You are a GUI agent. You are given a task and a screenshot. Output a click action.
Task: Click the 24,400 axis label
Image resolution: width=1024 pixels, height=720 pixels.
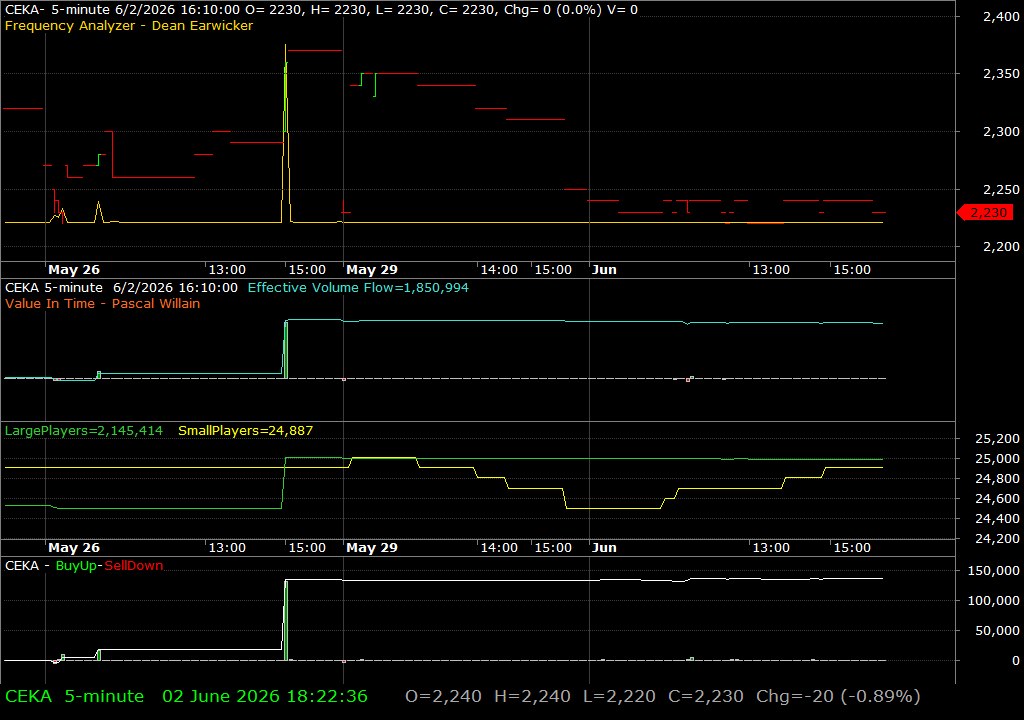[x=997, y=519]
